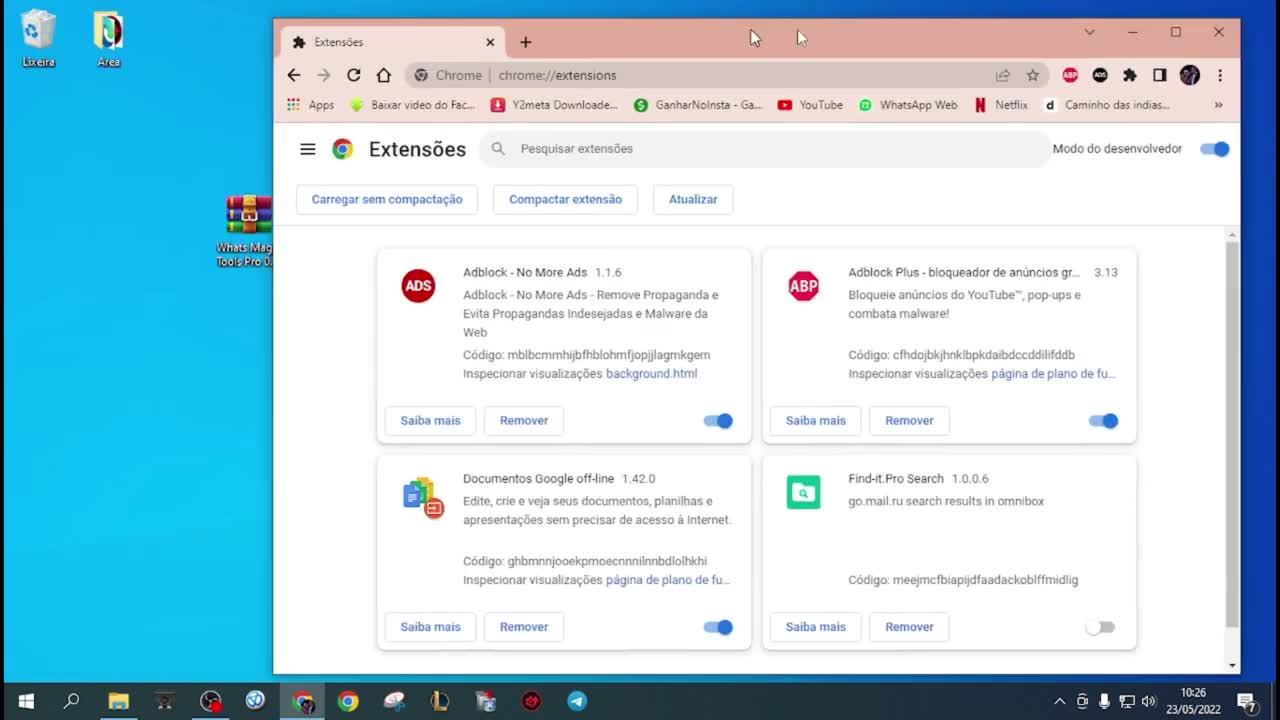Open File Explorer from the taskbar

118,701
